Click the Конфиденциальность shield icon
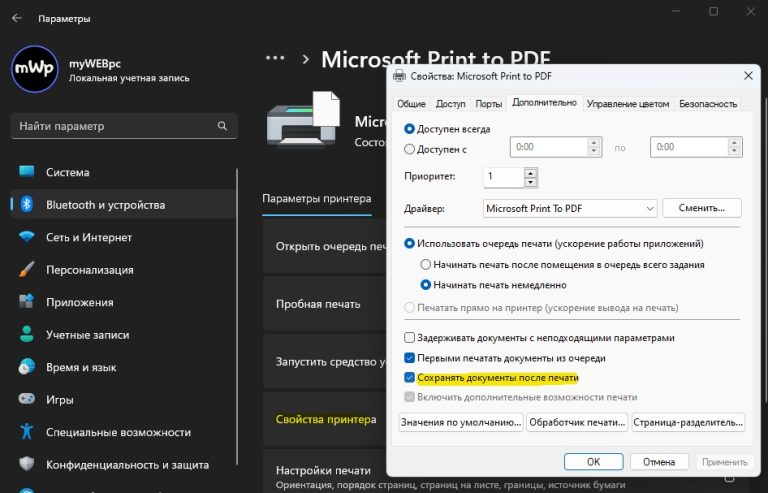Image resolution: width=768 pixels, height=493 pixels. pyautogui.click(x=26, y=464)
